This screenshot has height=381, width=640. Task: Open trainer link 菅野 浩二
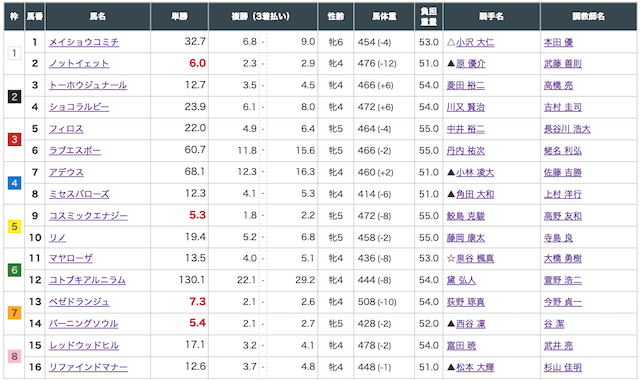coord(562,280)
